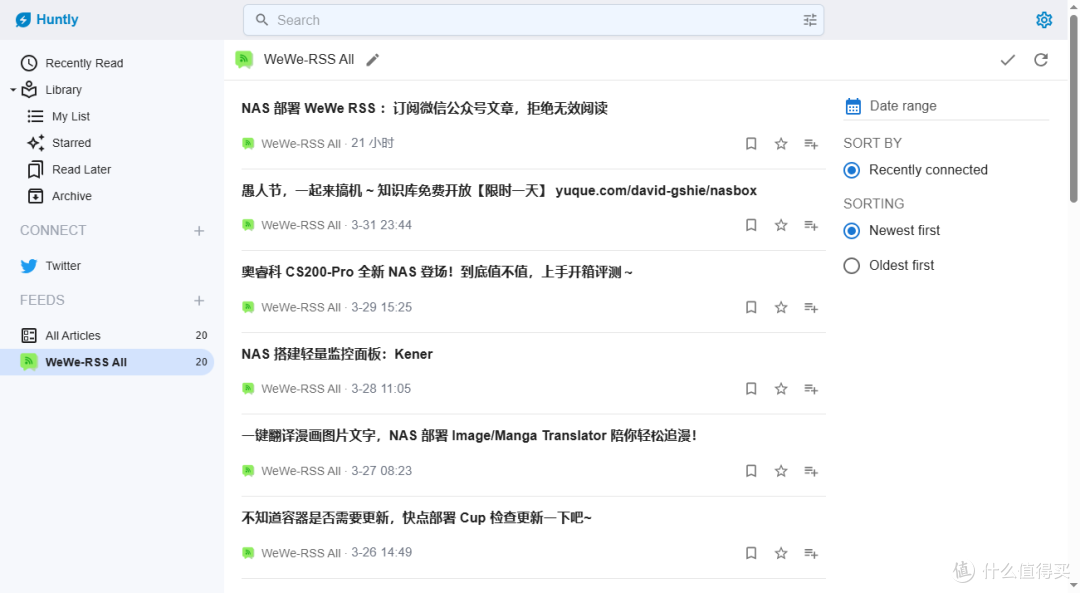Click the Library label in sidebar
Screen dimensions: 1080x593
click(x=63, y=90)
